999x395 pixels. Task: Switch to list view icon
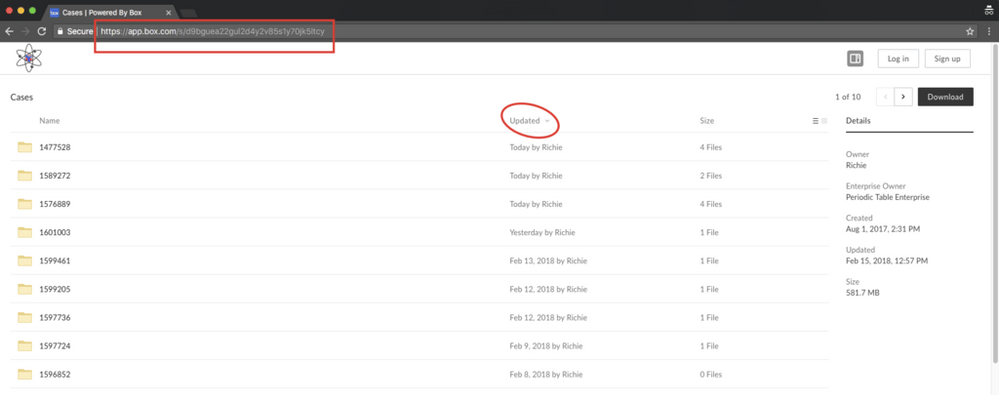point(816,121)
